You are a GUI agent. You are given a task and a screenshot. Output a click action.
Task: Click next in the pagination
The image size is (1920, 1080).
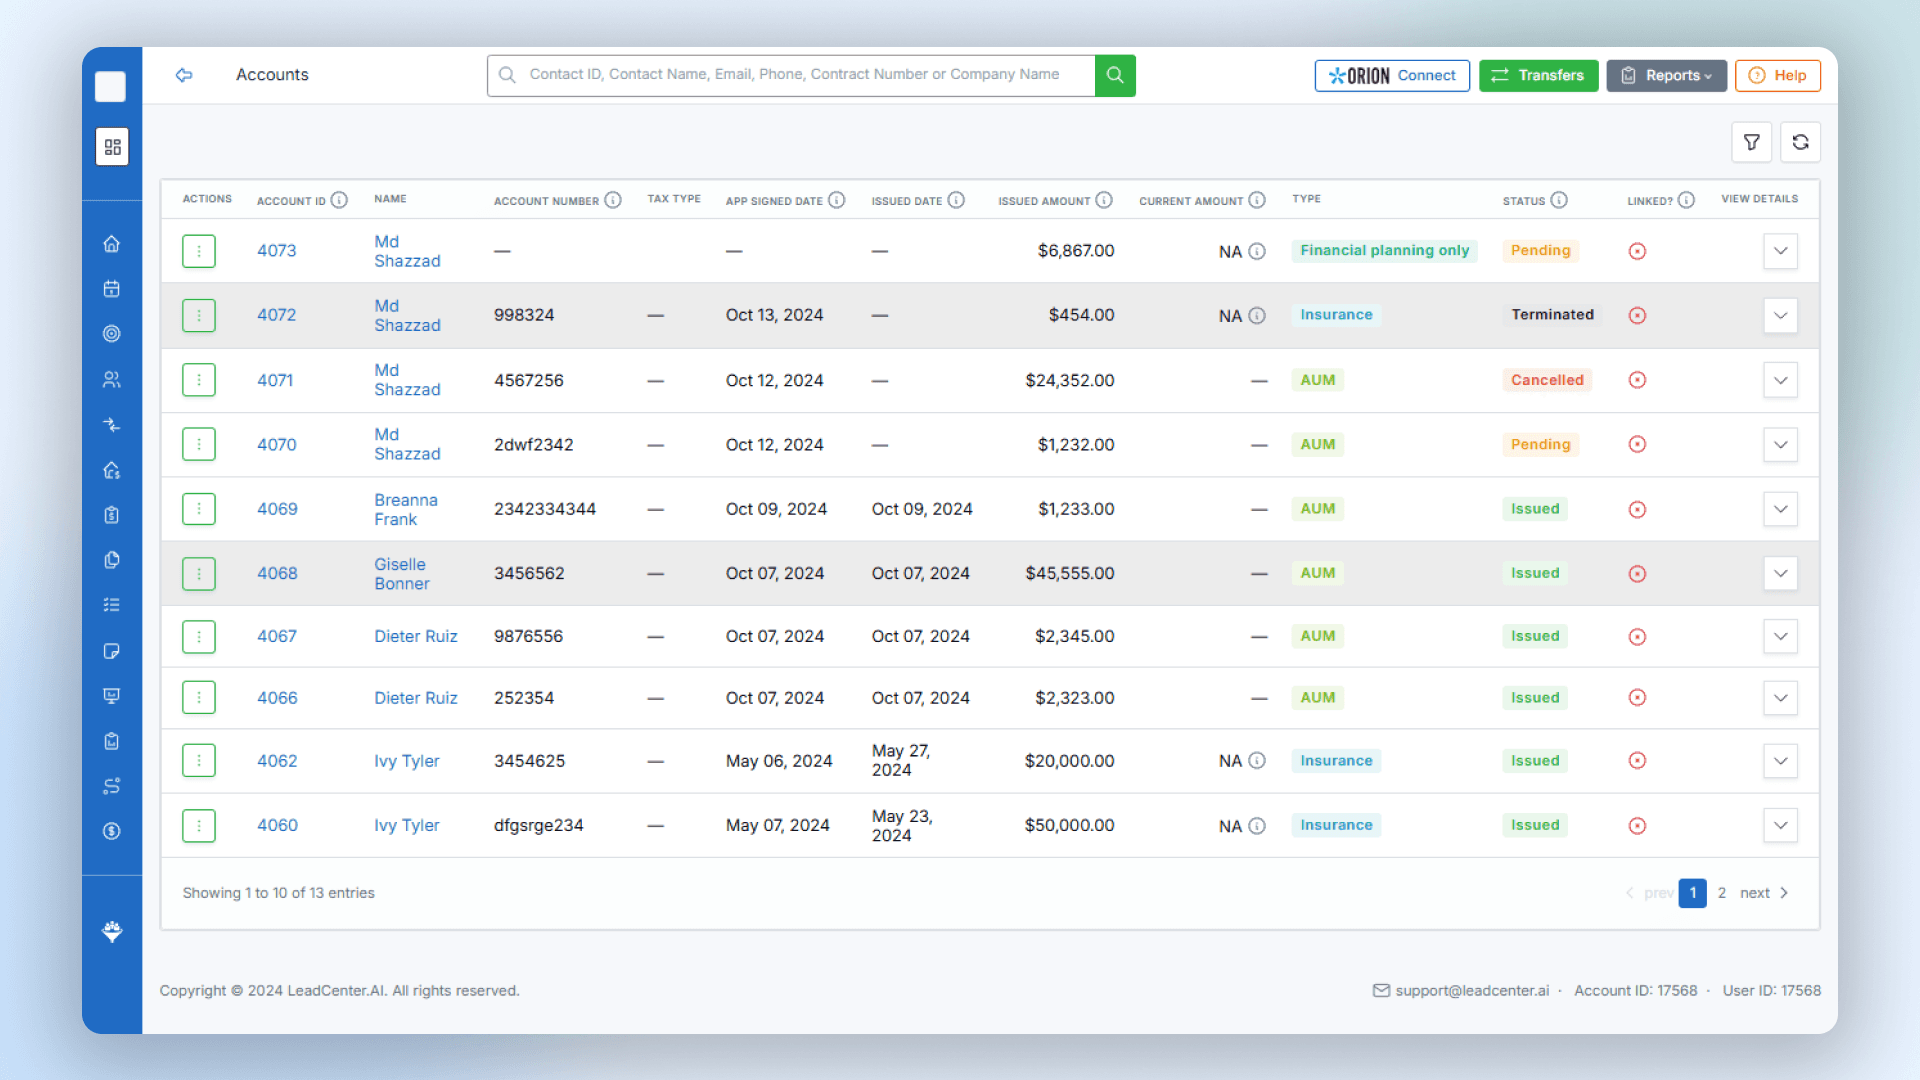[1765, 893]
